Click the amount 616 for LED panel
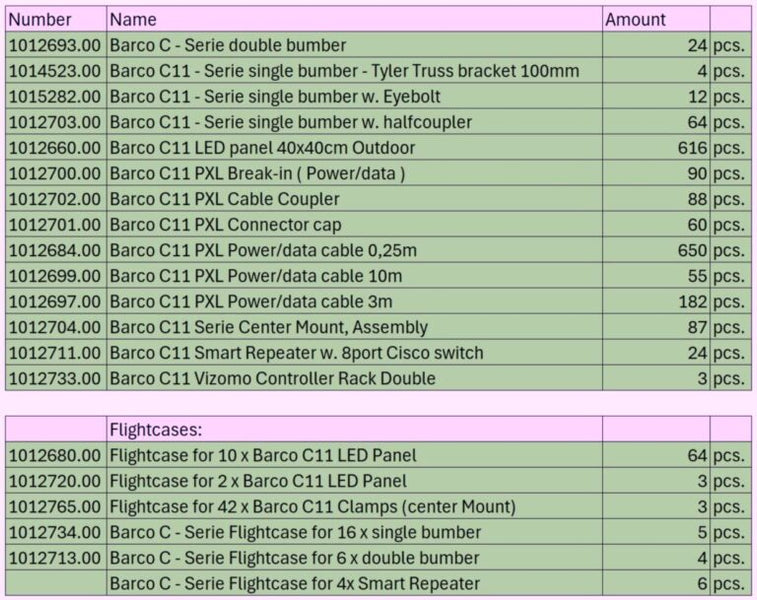The image size is (757, 600). click(x=656, y=148)
